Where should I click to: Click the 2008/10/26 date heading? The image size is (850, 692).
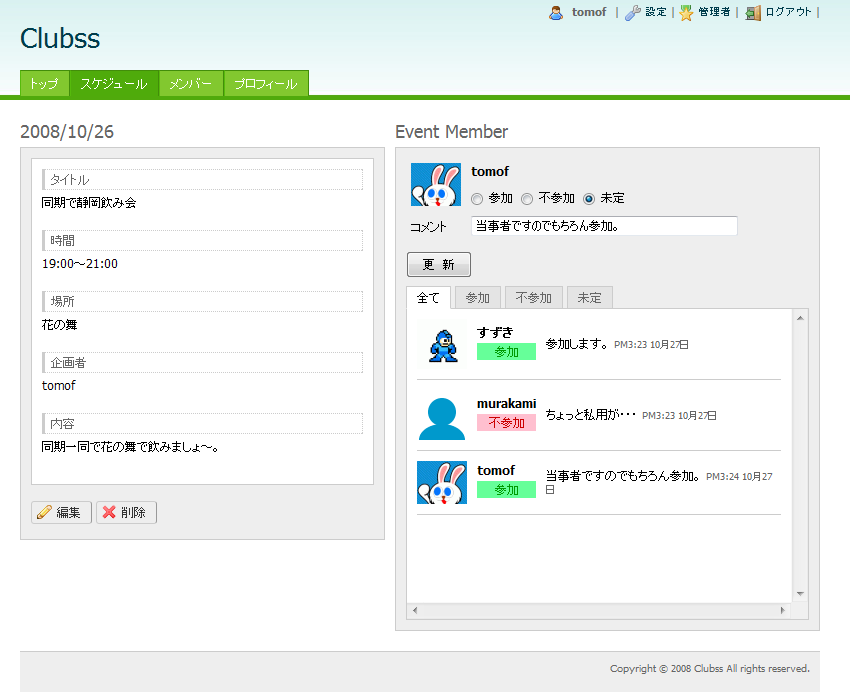67,132
